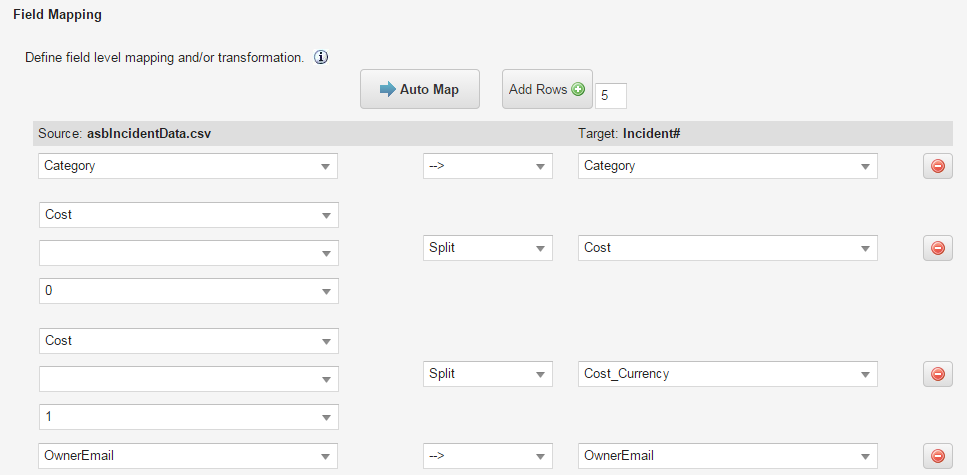Open the empty delimiter dropdown under first Cost

pyautogui.click(x=188, y=253)
